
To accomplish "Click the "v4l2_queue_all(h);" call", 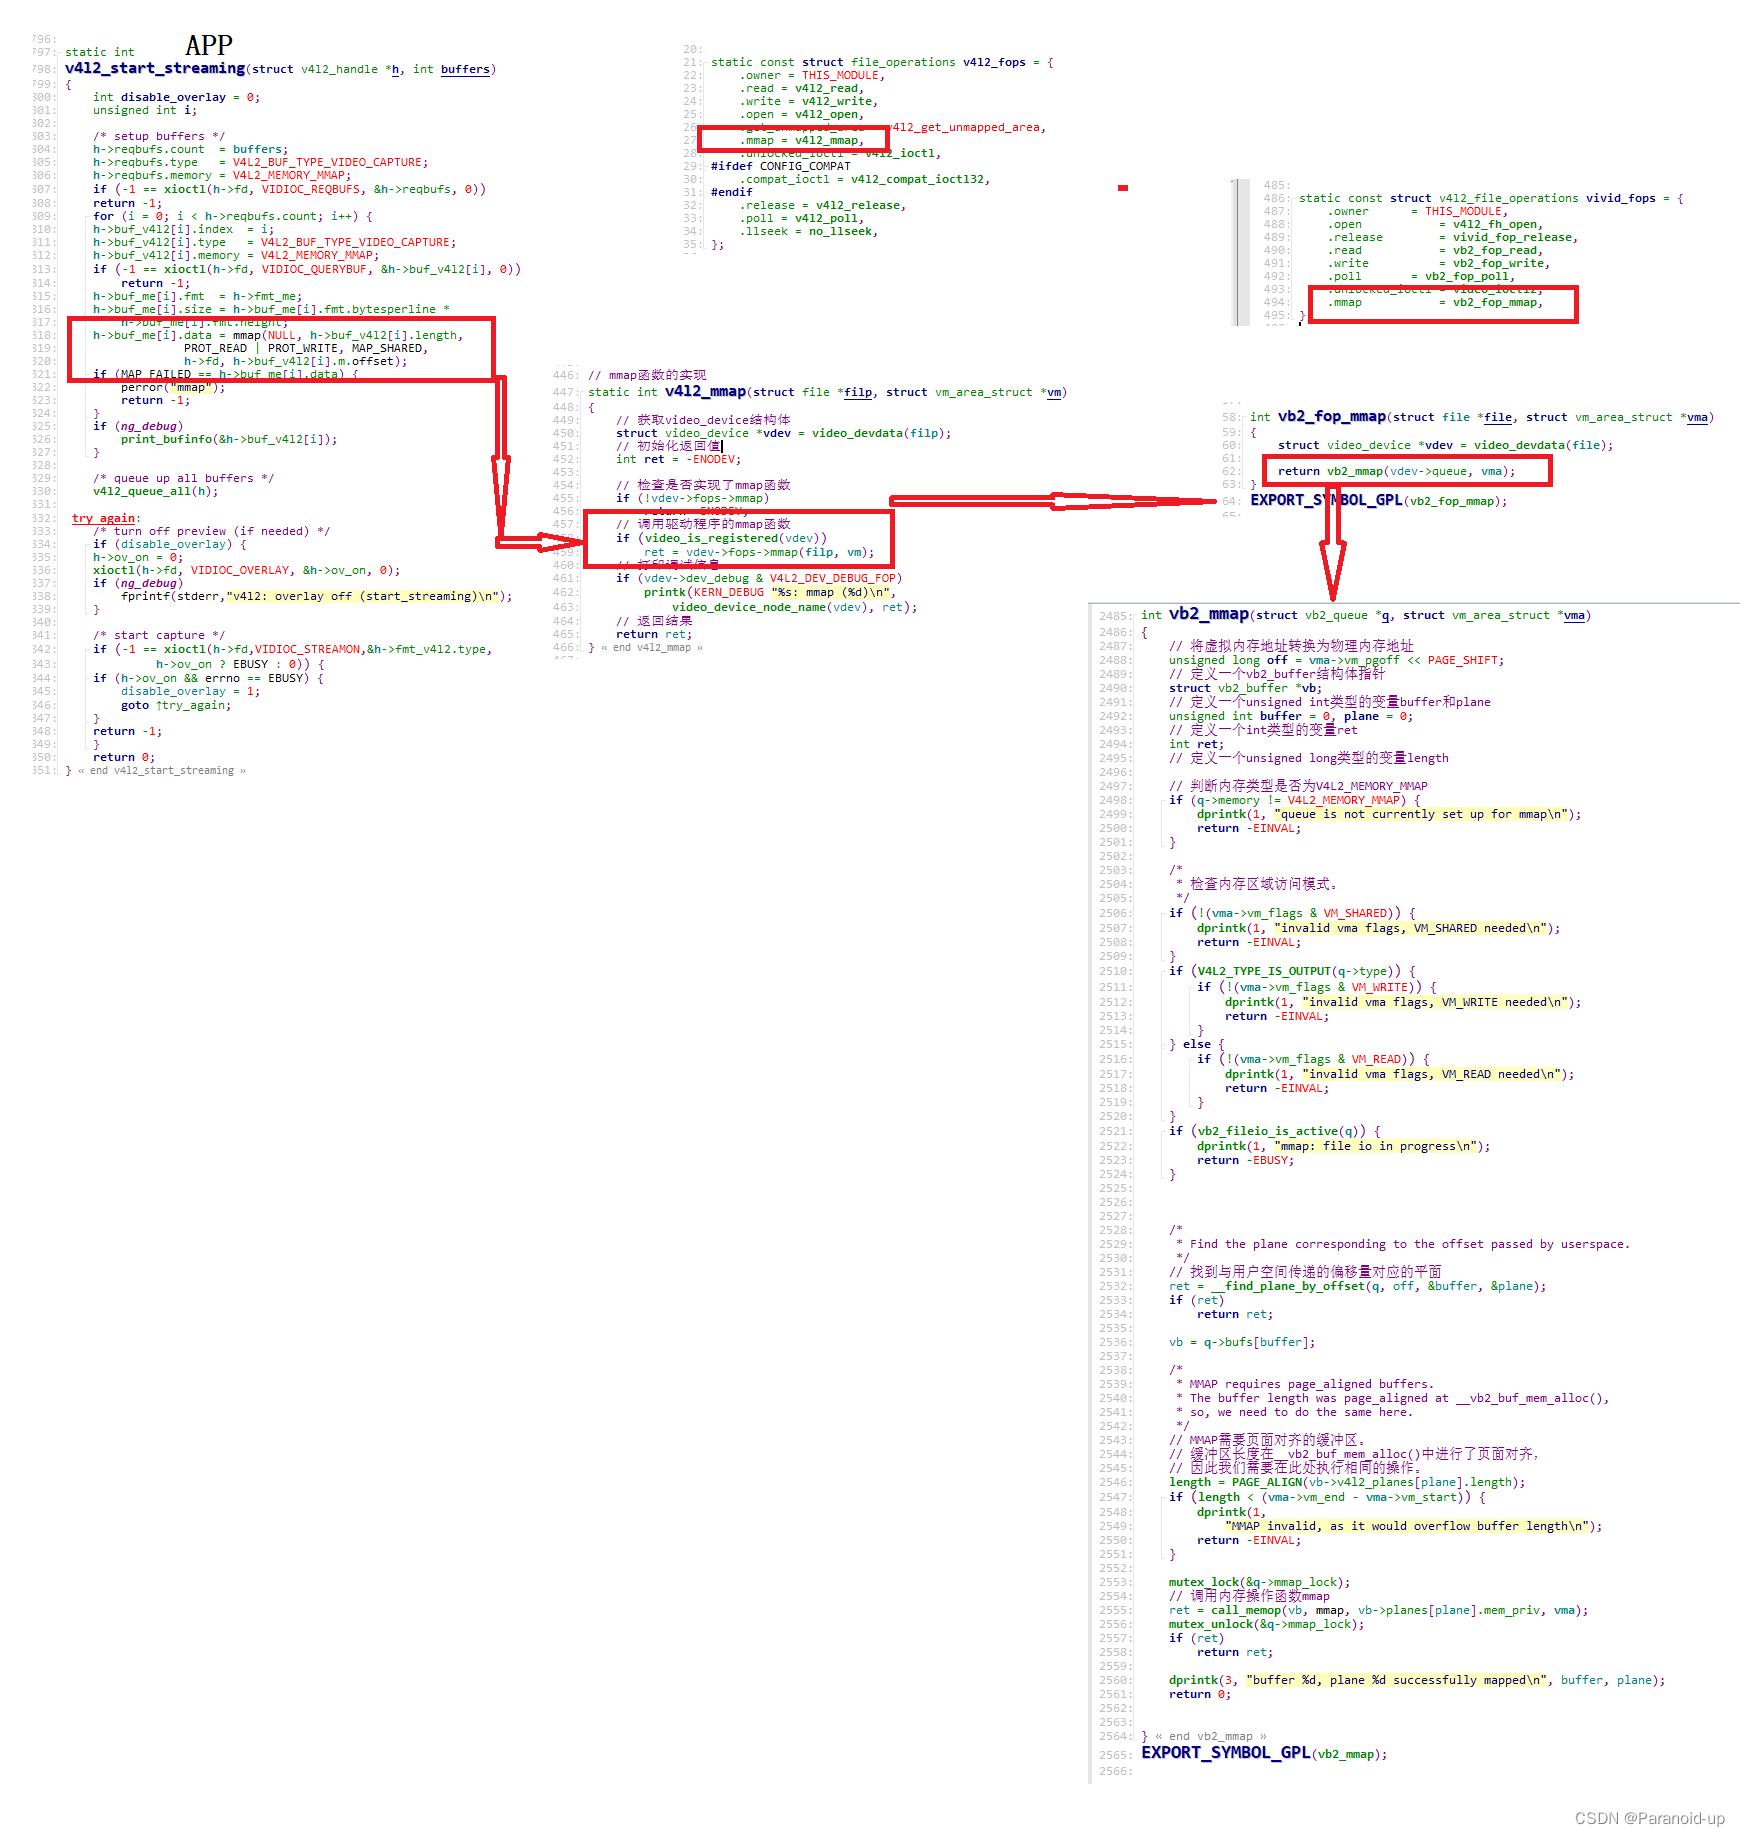I will (x=155, y=491).
